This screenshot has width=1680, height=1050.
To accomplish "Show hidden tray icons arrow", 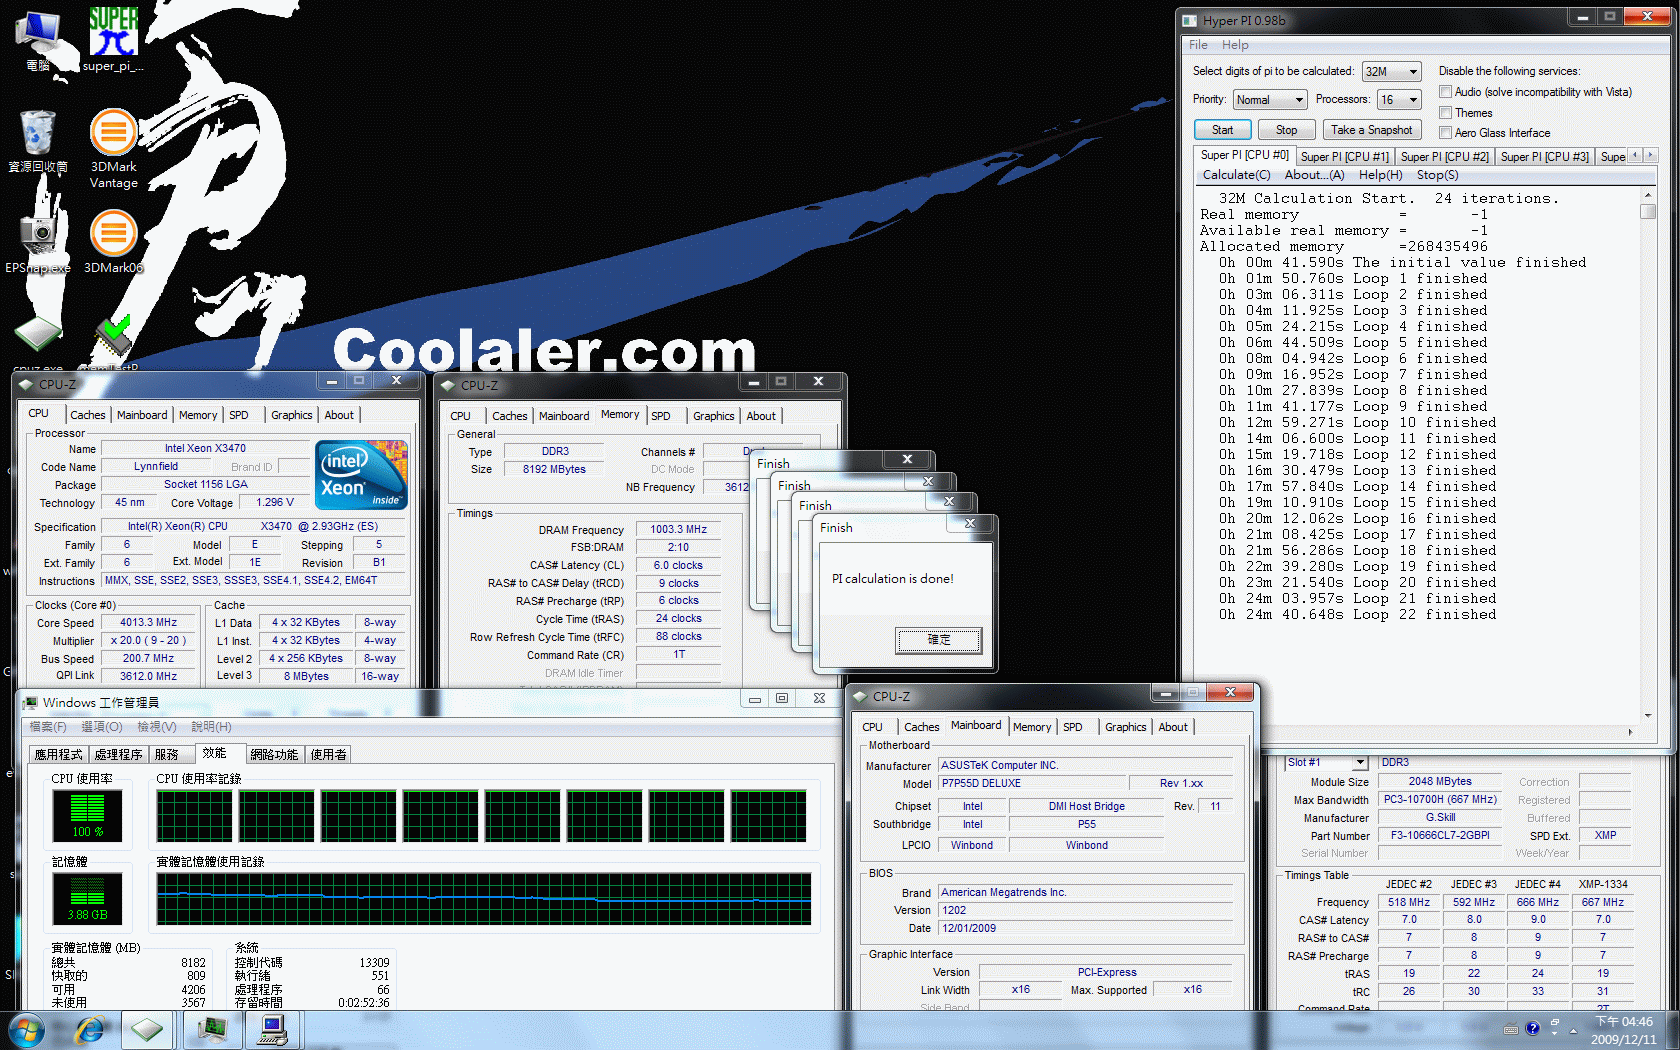I will [x=1573, y=1029].
